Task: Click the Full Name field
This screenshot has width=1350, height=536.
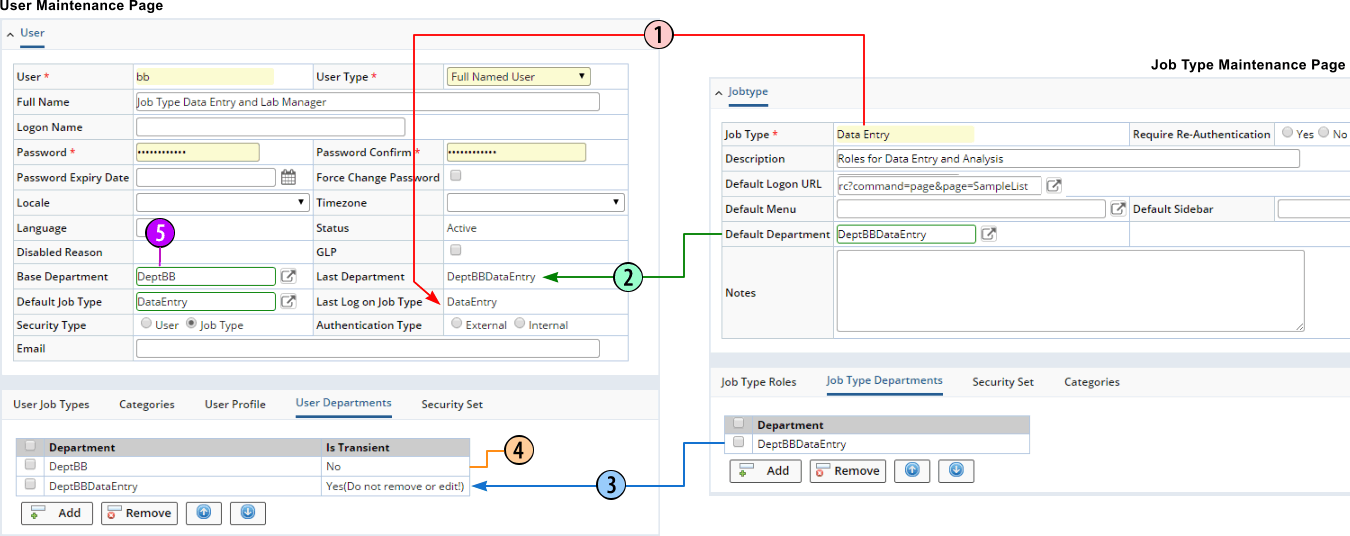Action: [x=367, y=101]
